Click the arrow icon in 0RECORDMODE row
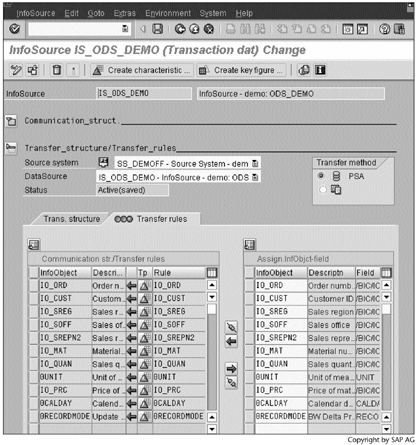 [132, 416]
